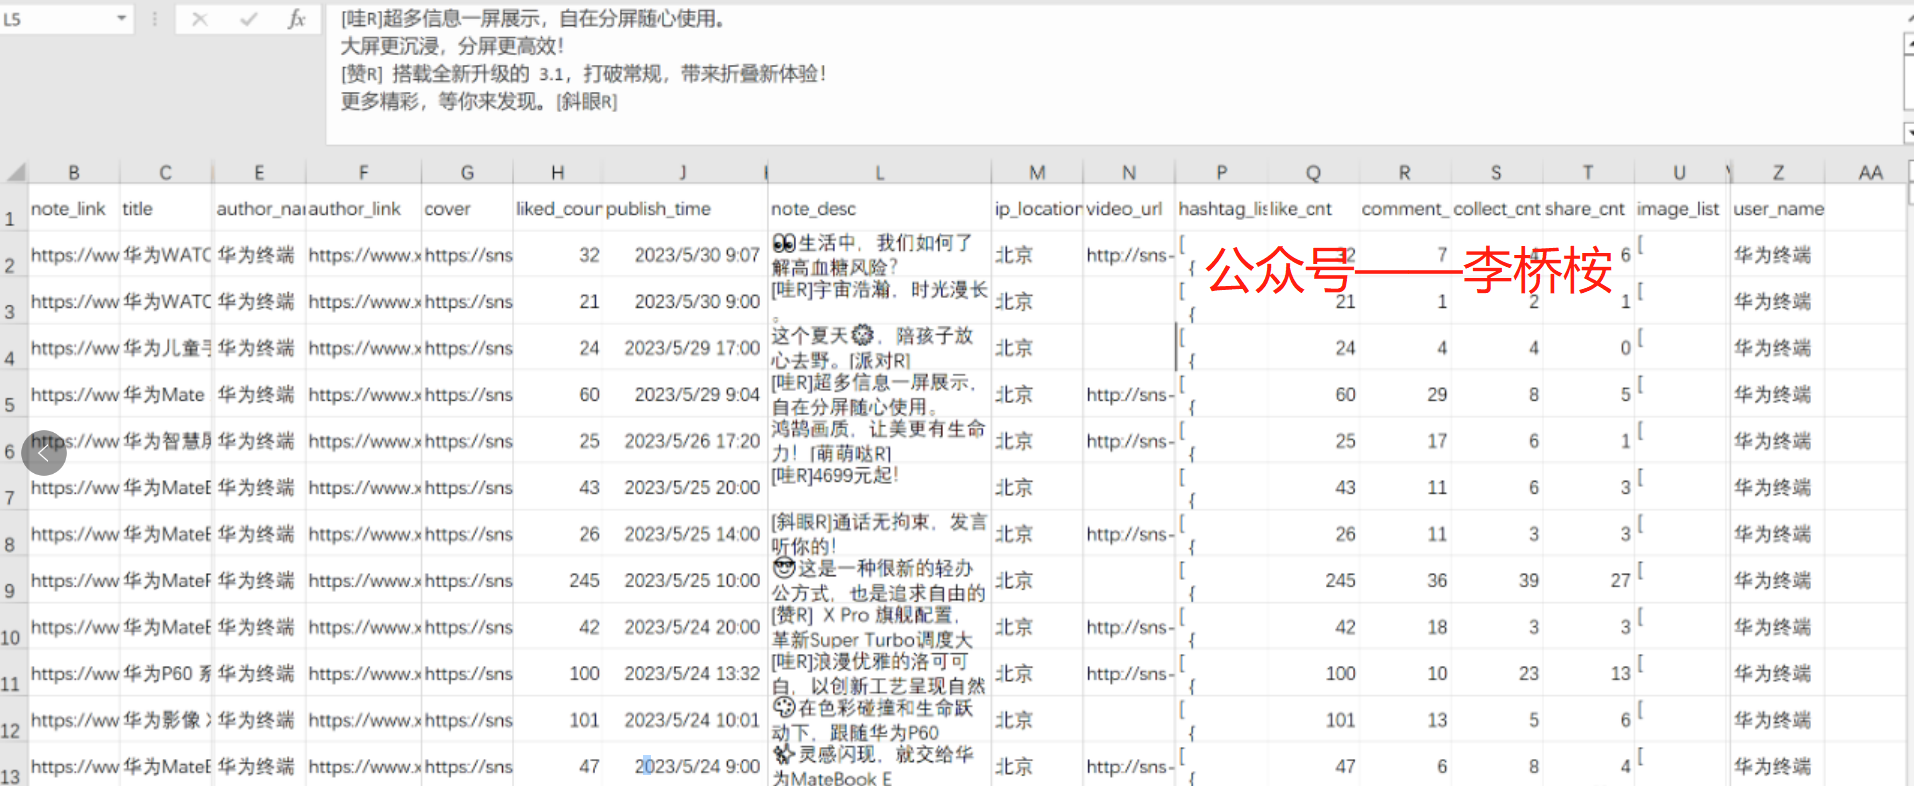The width and height of the screenshot is (1915, 786).
Task: Select column C header
Action: (x=166, y=172)
